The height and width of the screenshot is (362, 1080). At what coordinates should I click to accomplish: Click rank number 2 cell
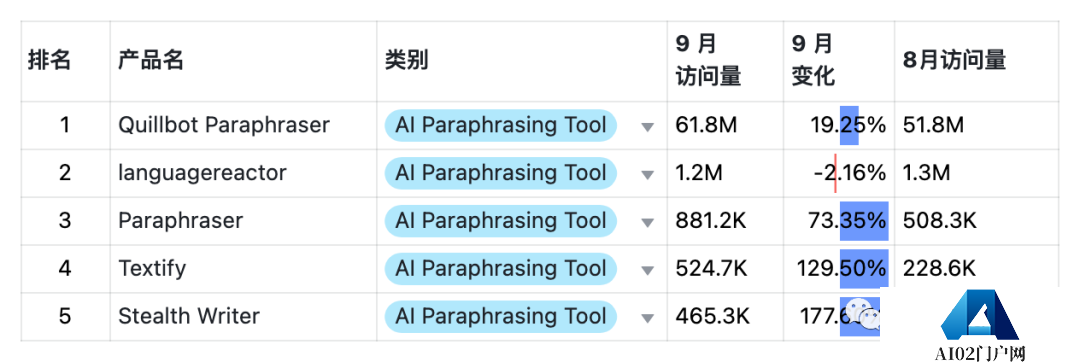(x=65, y=173)
